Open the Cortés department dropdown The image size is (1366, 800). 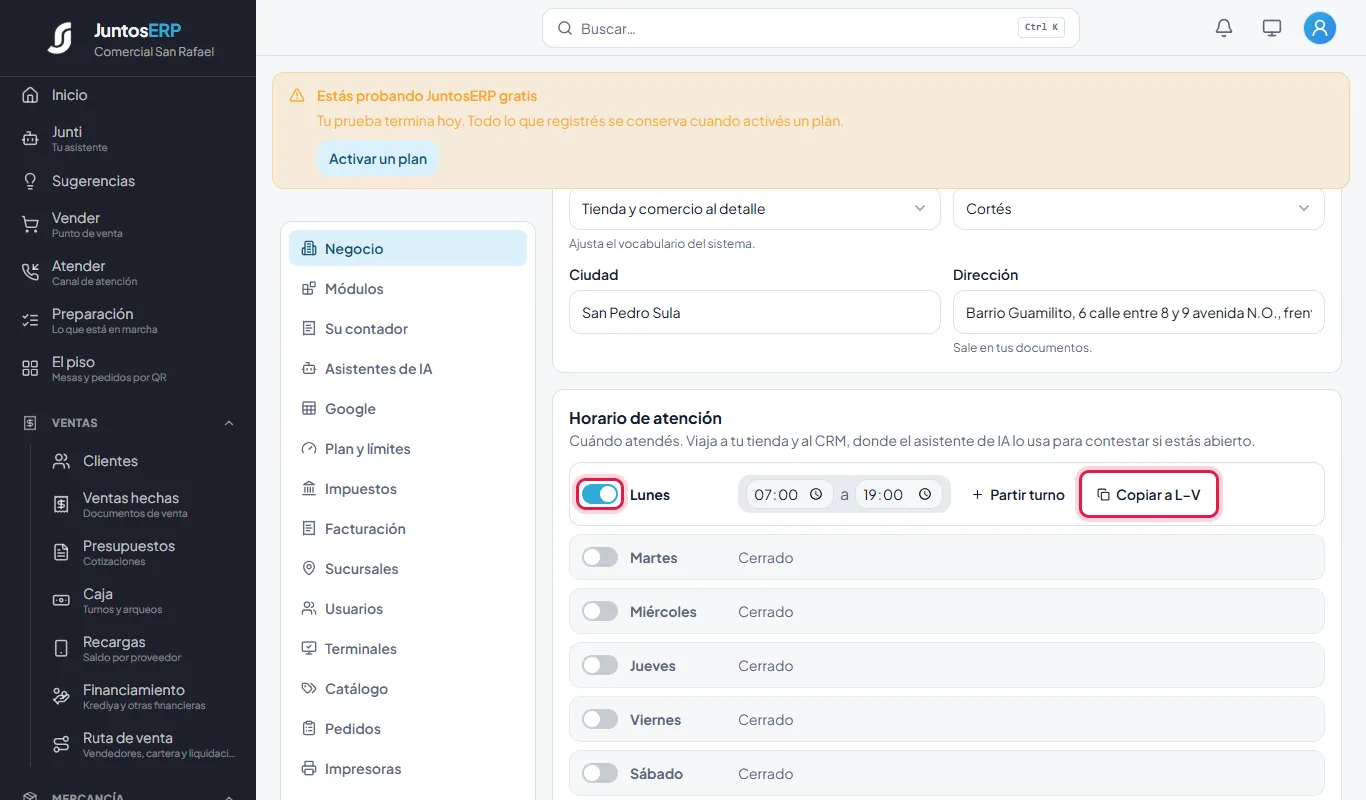[1138, 208]
